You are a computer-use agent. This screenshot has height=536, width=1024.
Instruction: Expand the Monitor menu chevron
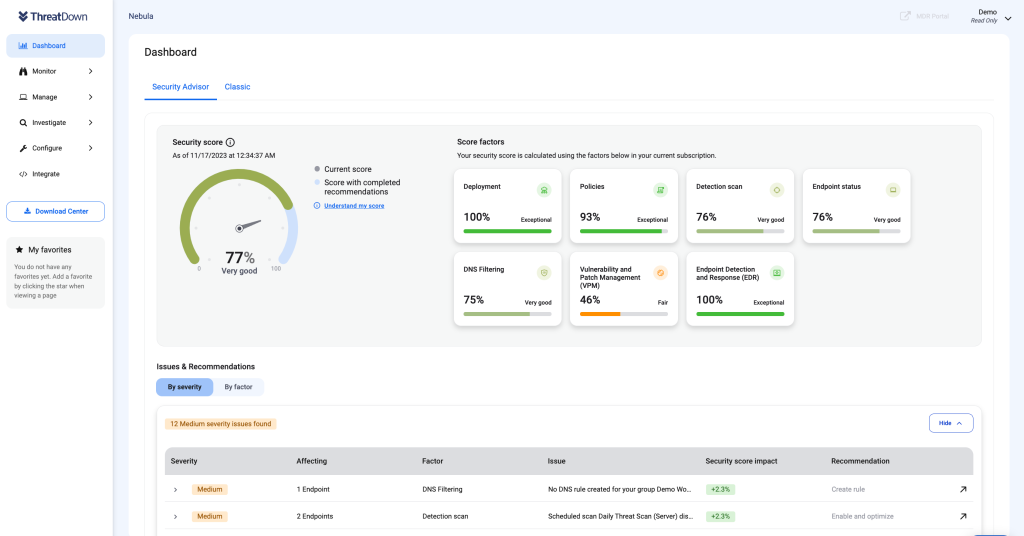point(90,71)
